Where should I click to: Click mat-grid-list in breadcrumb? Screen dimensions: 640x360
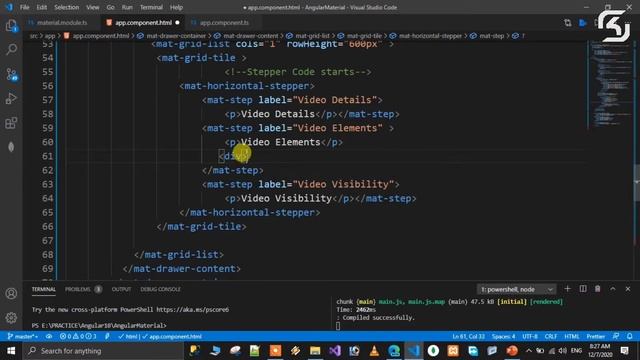[312, 36]
